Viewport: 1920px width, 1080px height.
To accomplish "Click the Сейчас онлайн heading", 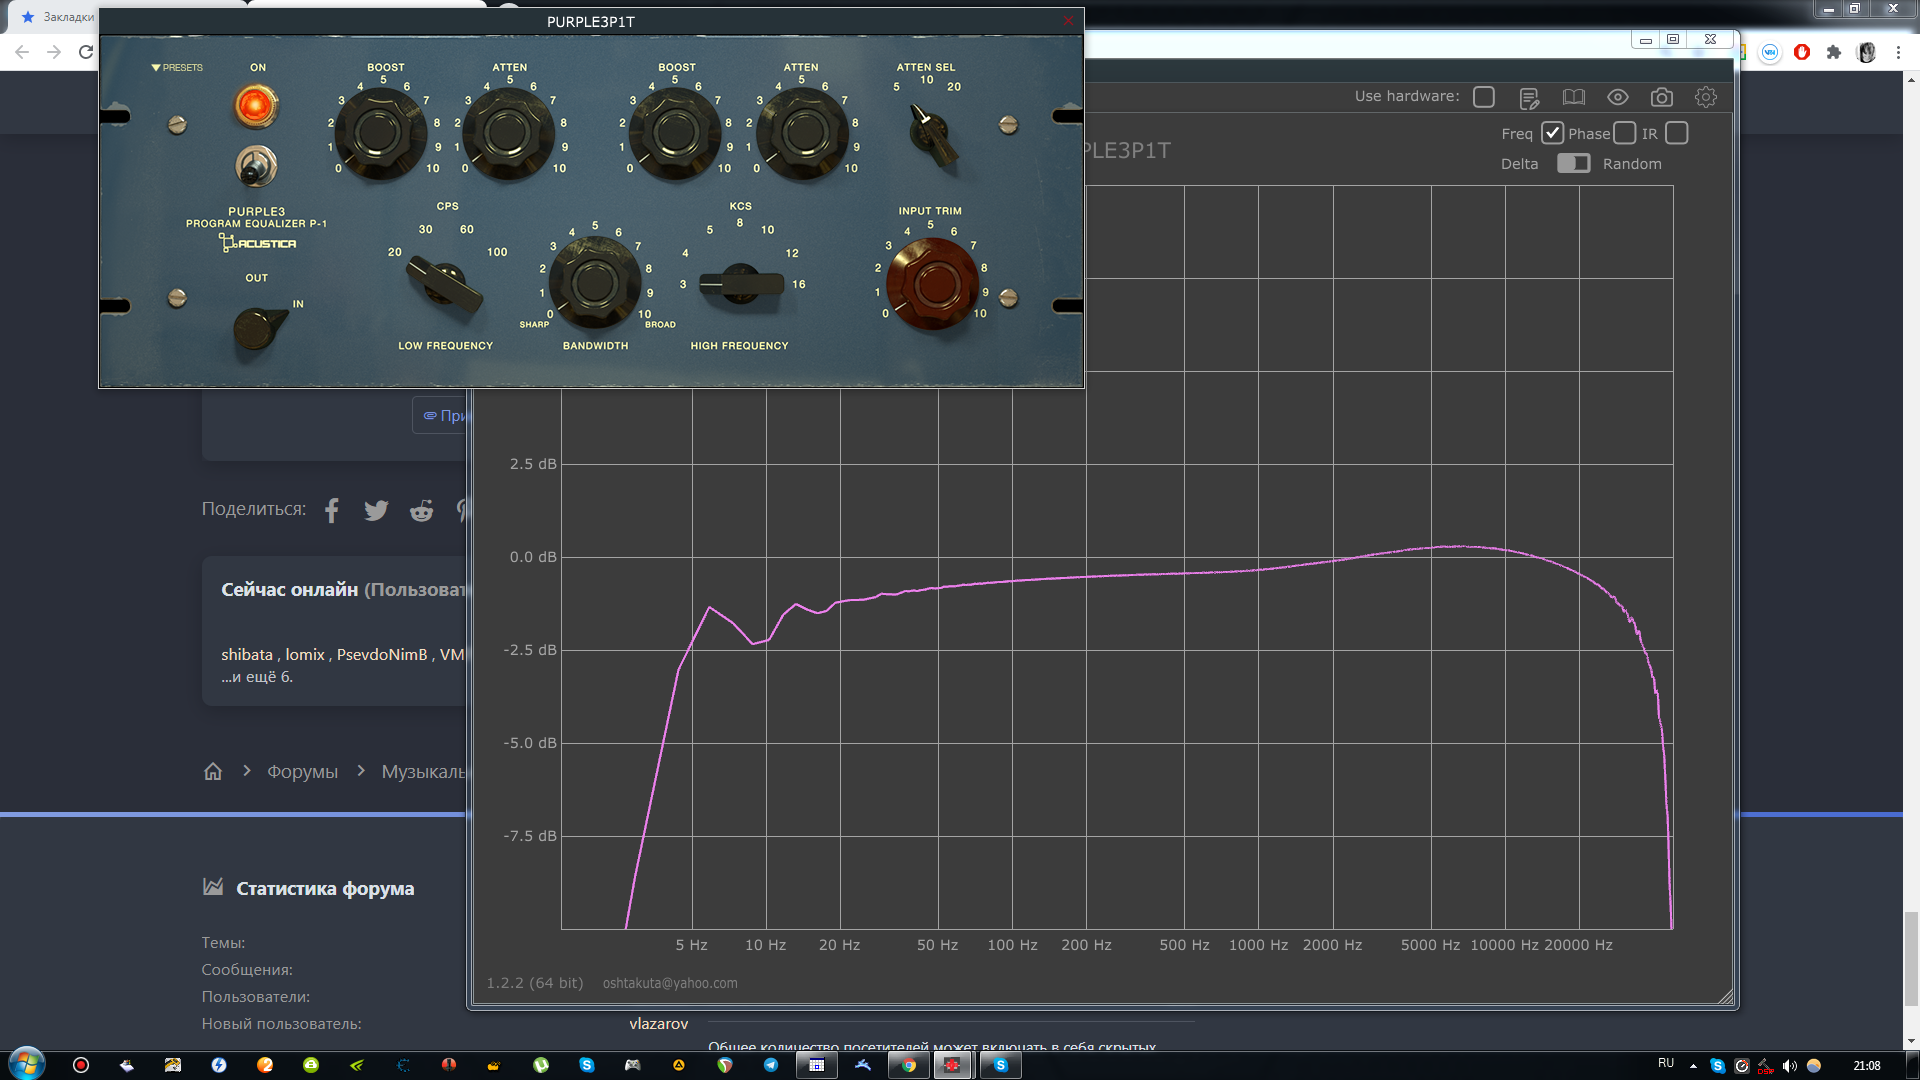I will [x=289, y=589].
